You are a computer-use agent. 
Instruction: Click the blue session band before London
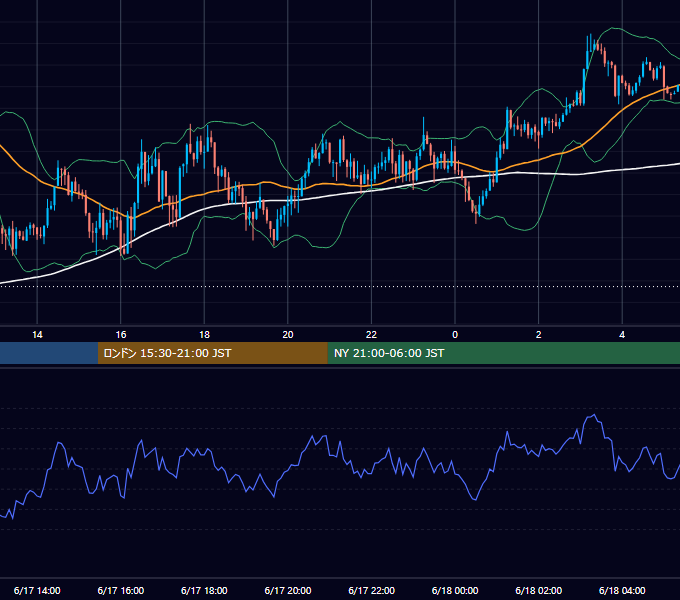(49, 353)
